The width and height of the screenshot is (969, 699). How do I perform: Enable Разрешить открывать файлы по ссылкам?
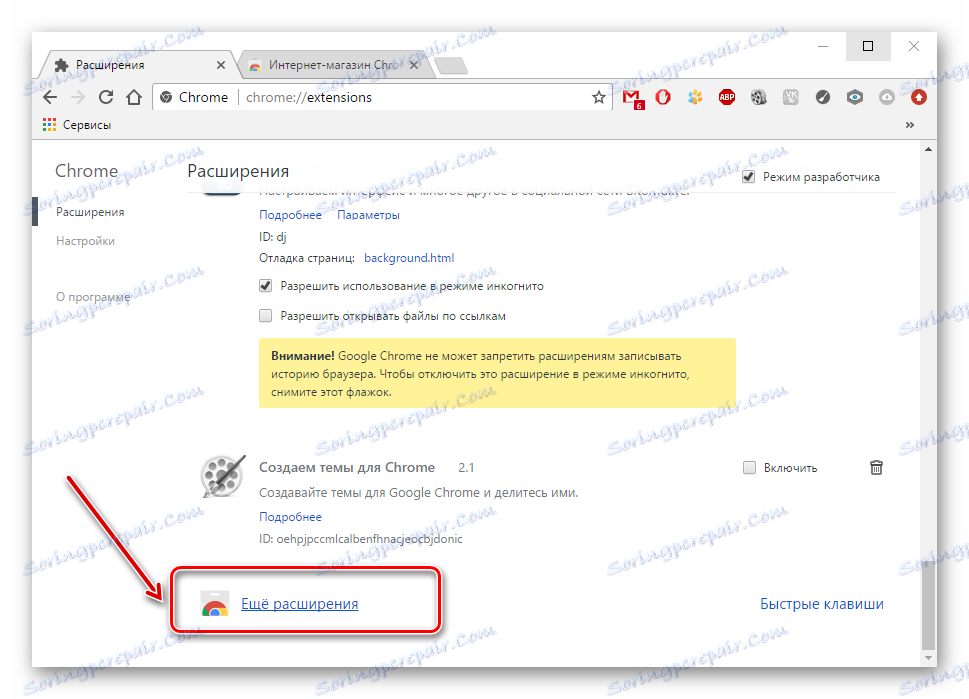pyautogui.click(x=266, y=316)
